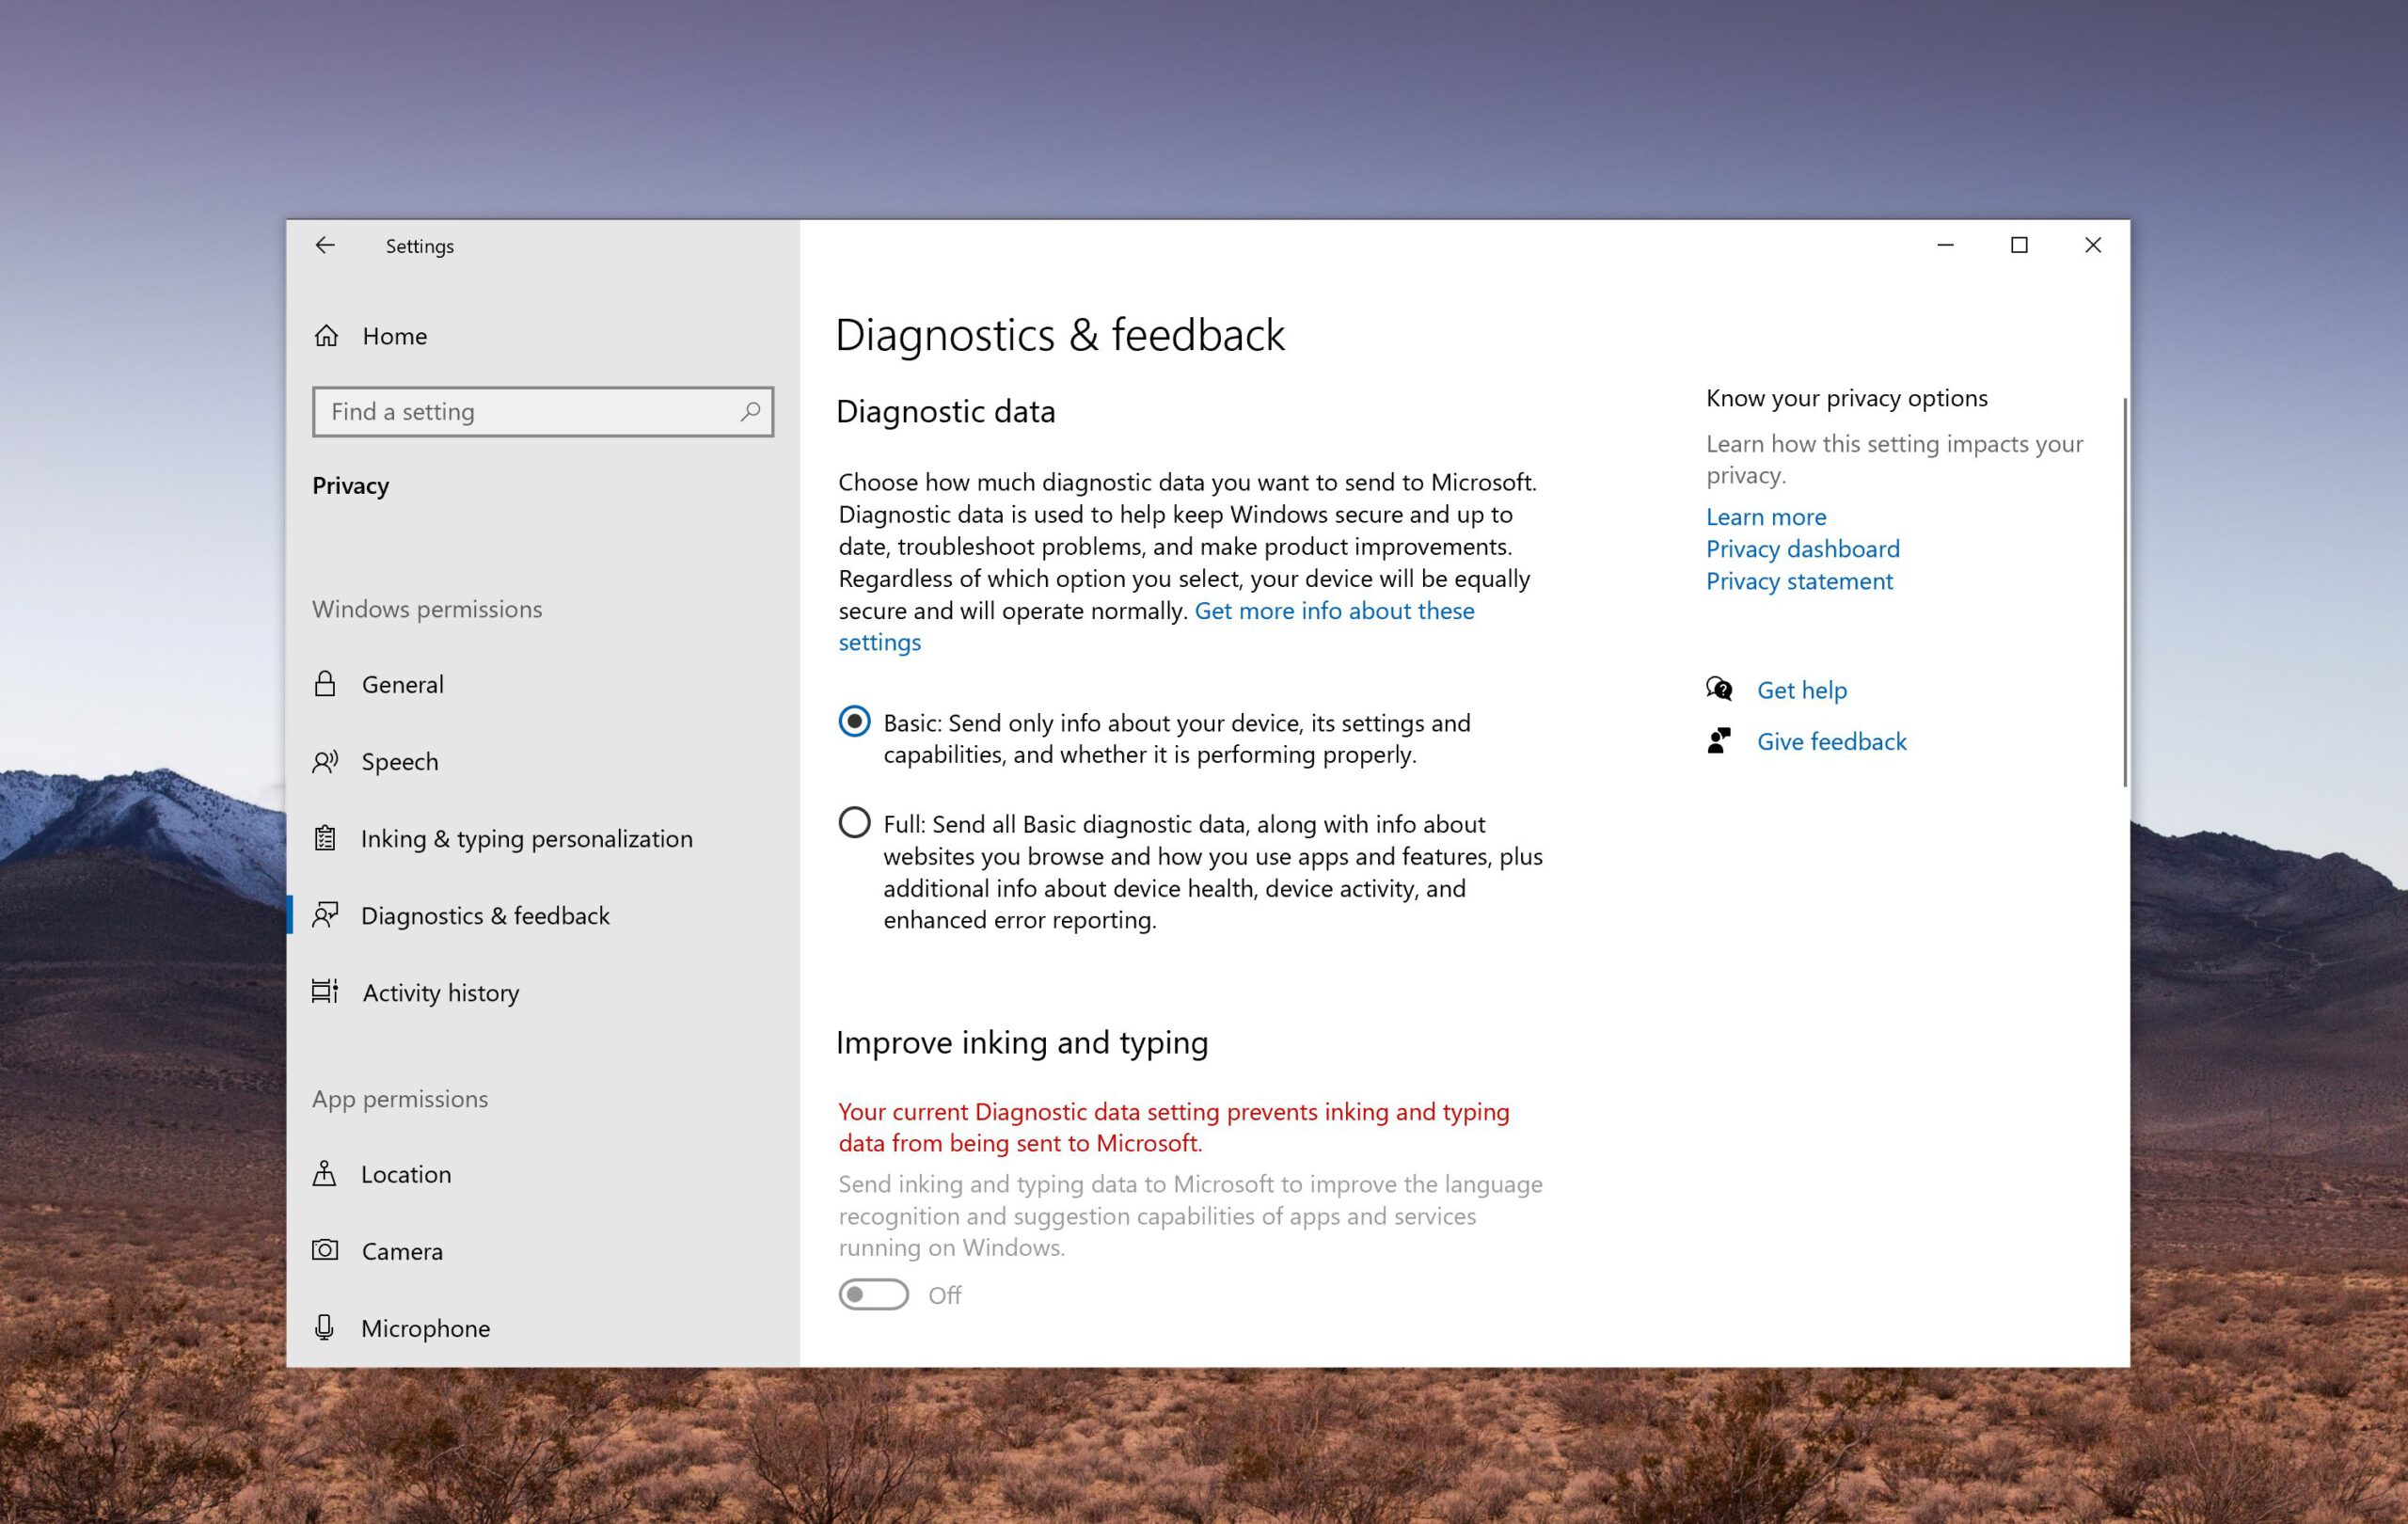The width and height of the screenshot is (2408, 1524).
Task: Click the Diagnostics & feedback sidebar icon
Action: [x=325, y=915]
